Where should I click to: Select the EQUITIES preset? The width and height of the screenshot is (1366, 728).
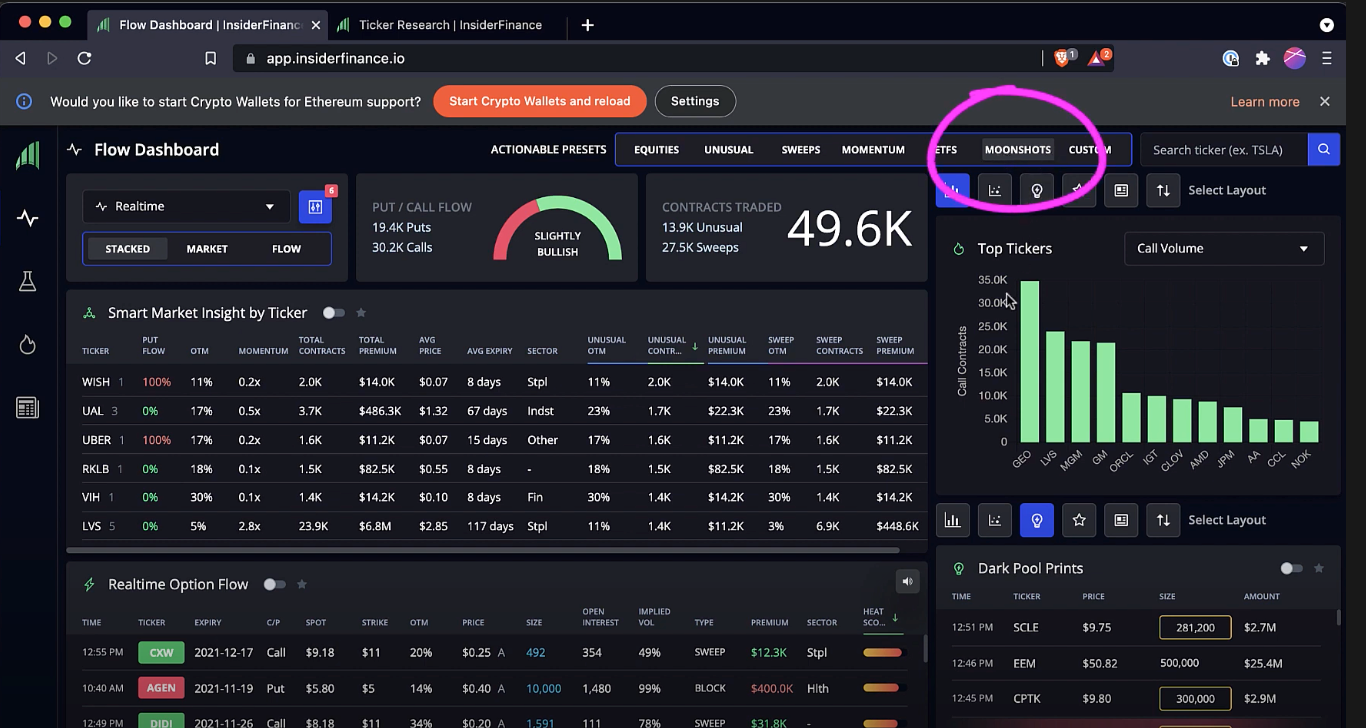[656, 150]
